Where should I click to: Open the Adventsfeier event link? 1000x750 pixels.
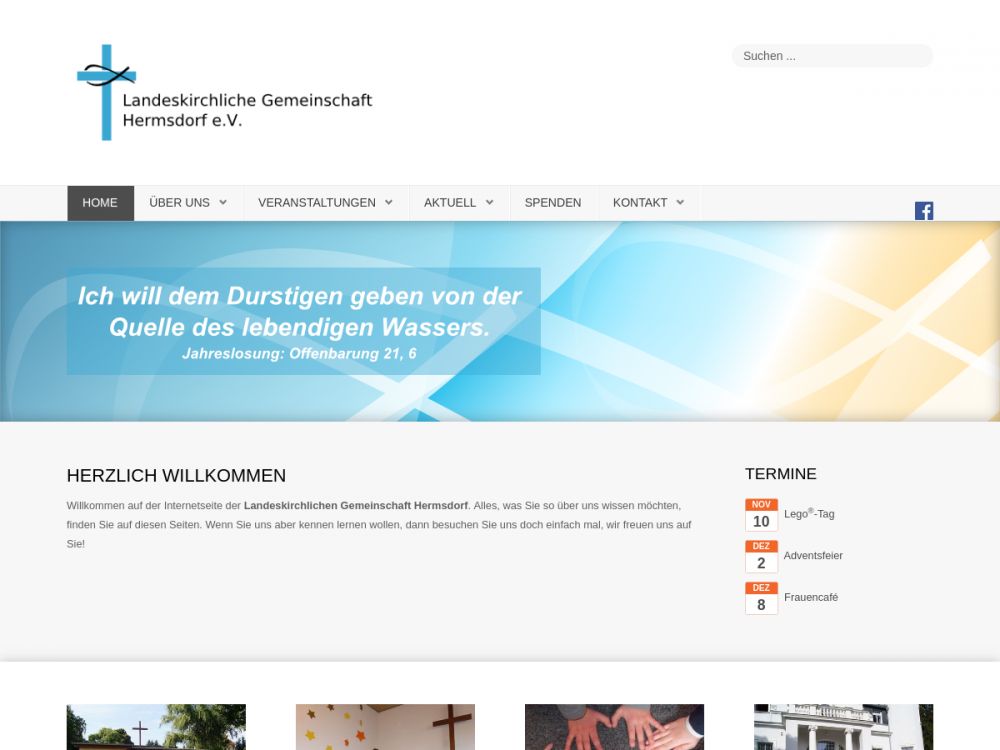coord(813,556)
